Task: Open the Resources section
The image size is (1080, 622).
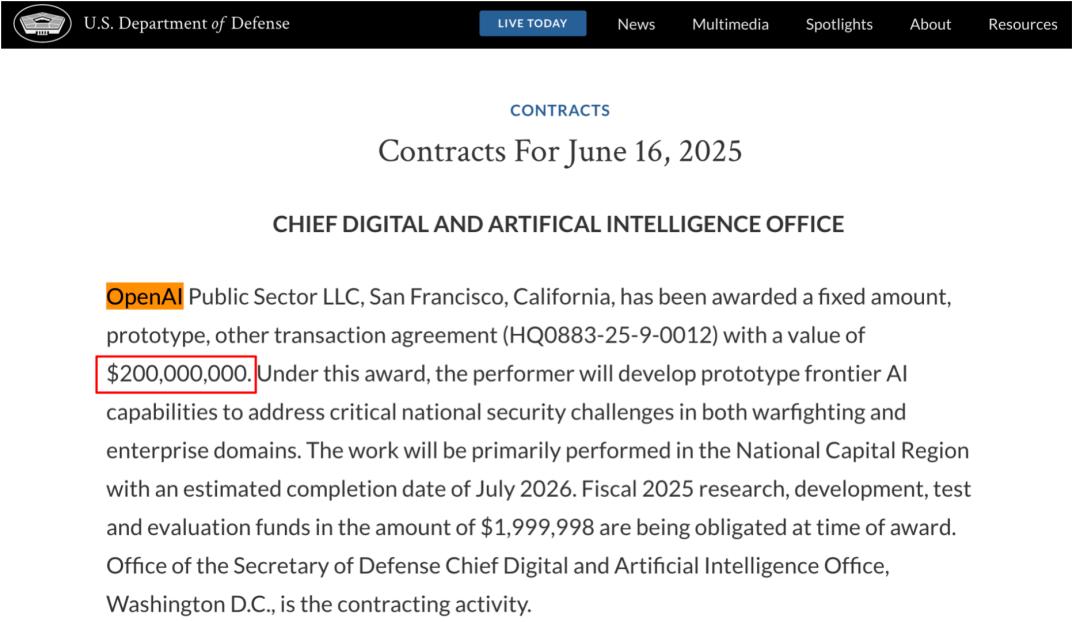Action: tap(1023, 23)
